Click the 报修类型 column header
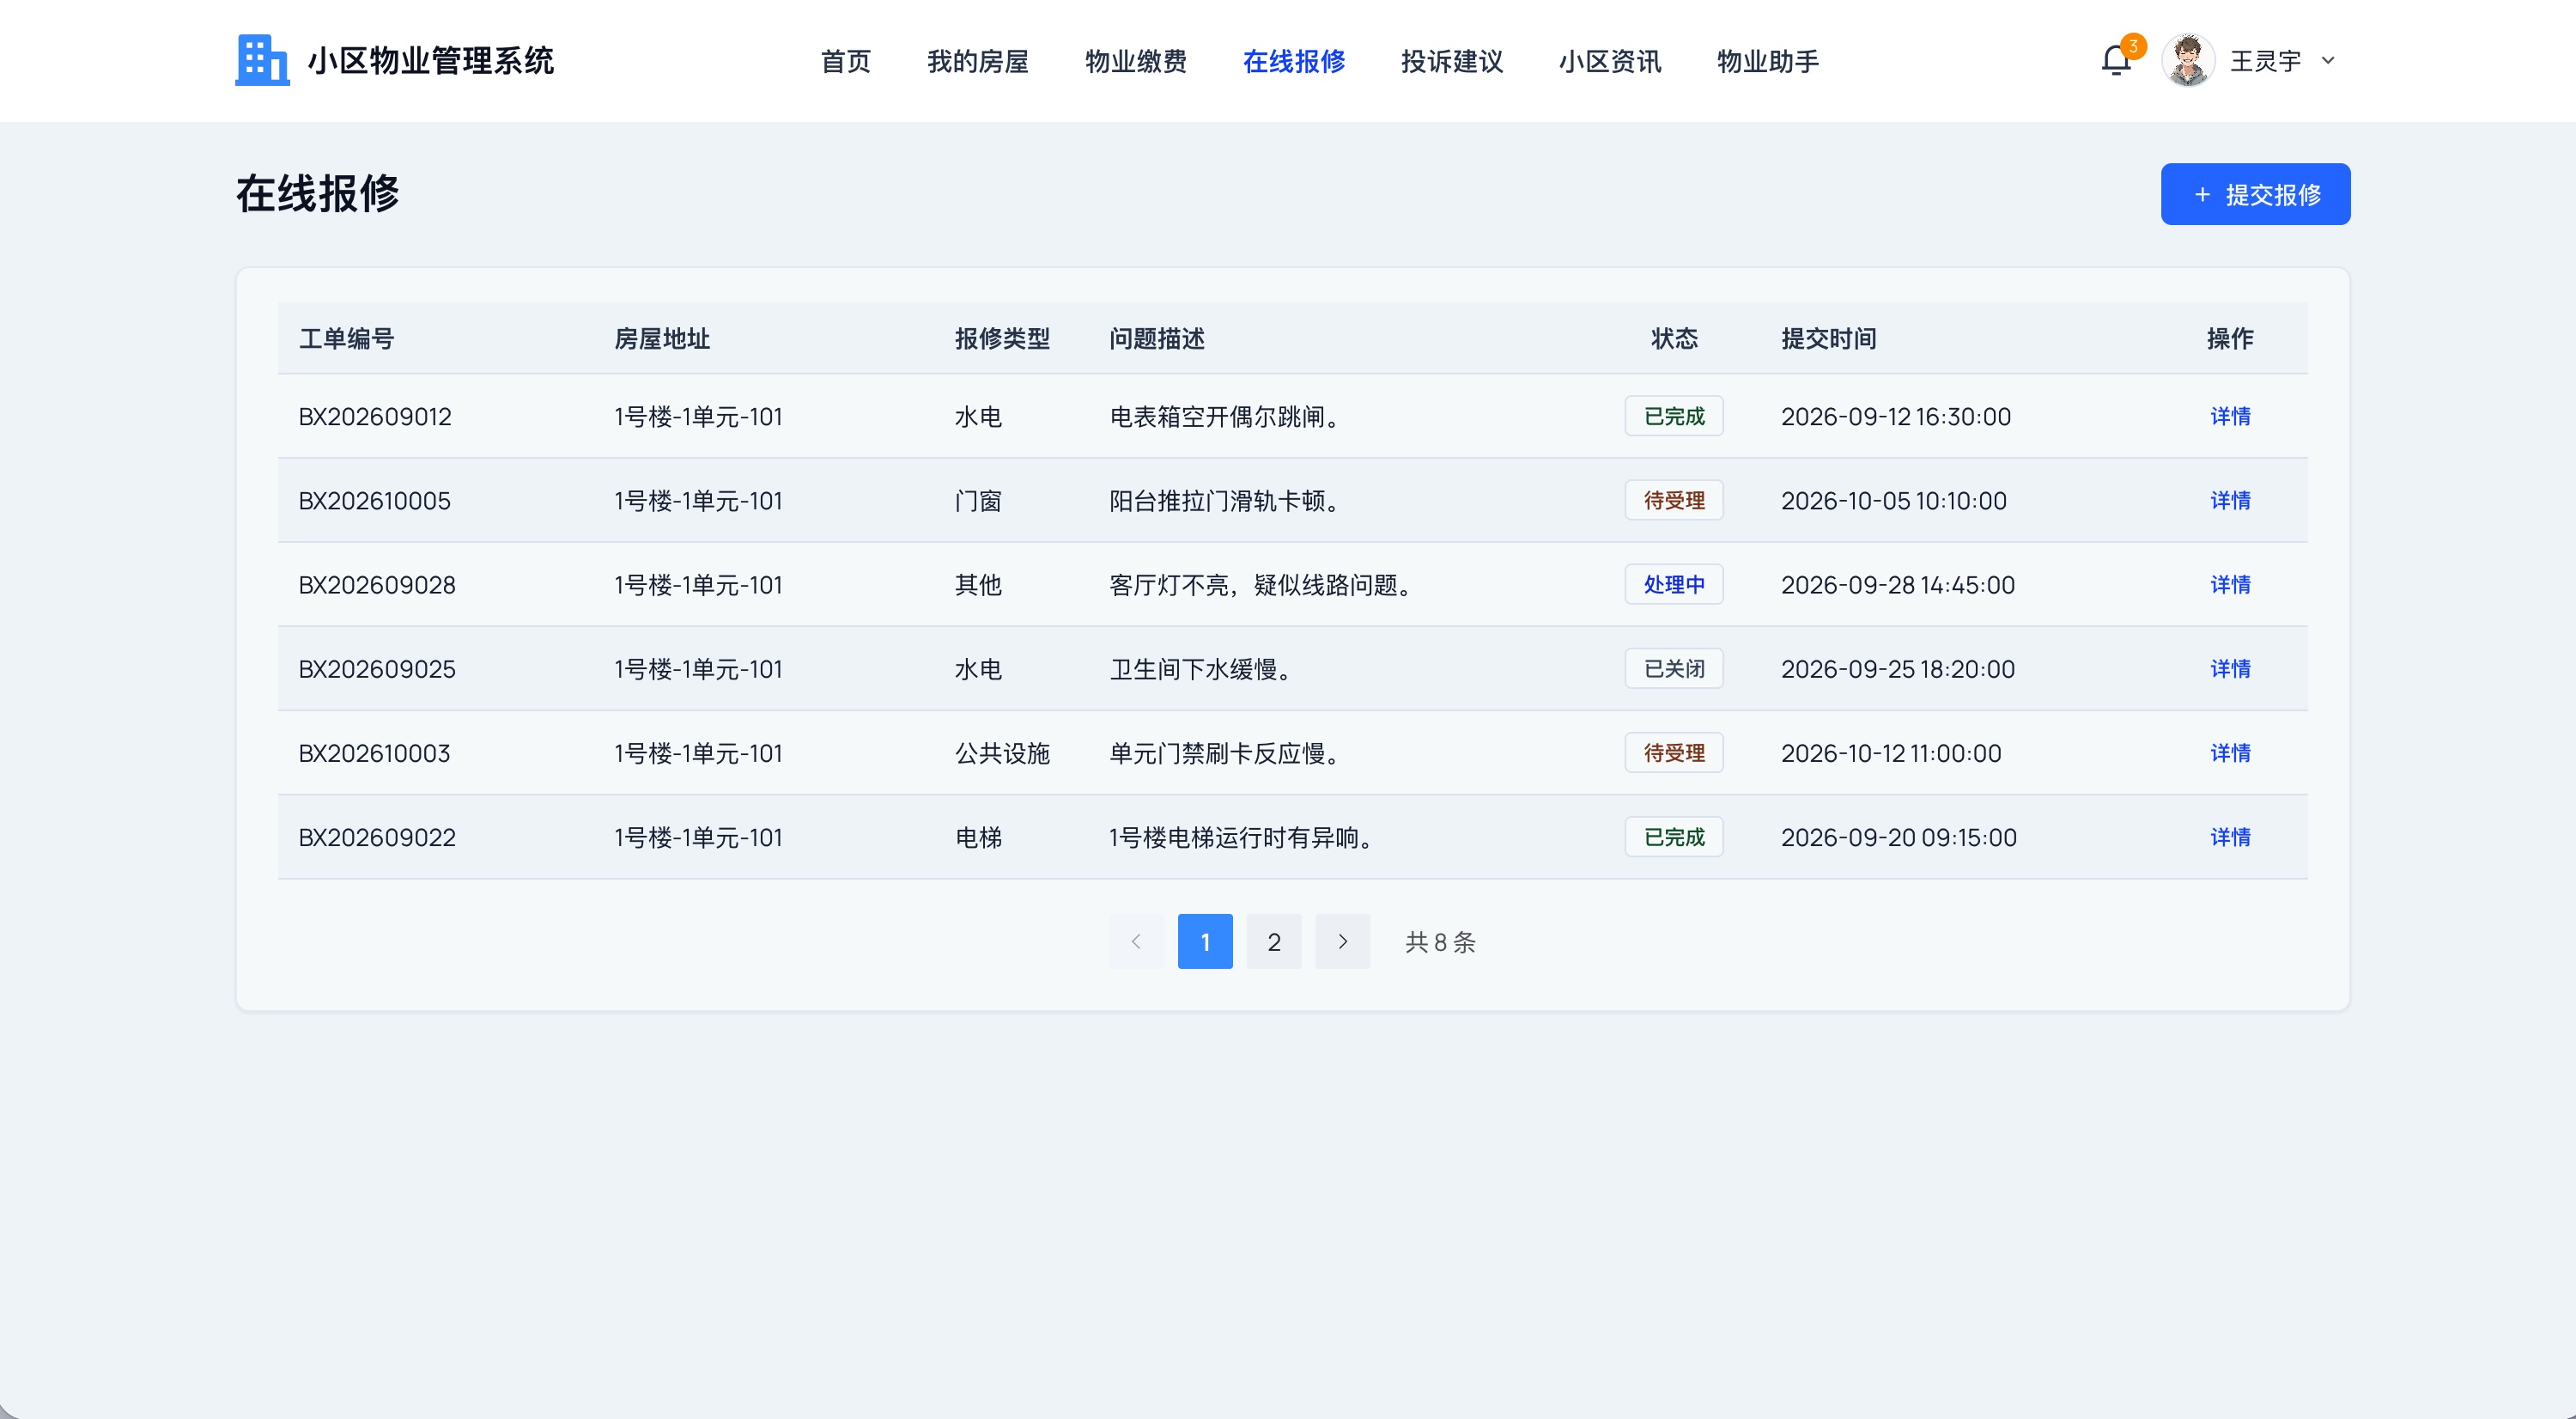 (x=1002, y=338)
